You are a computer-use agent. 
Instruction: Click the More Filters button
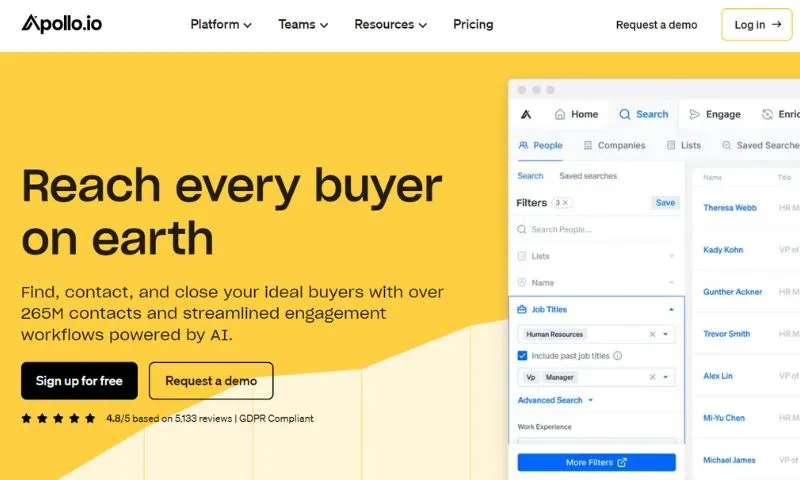point(596,462)
